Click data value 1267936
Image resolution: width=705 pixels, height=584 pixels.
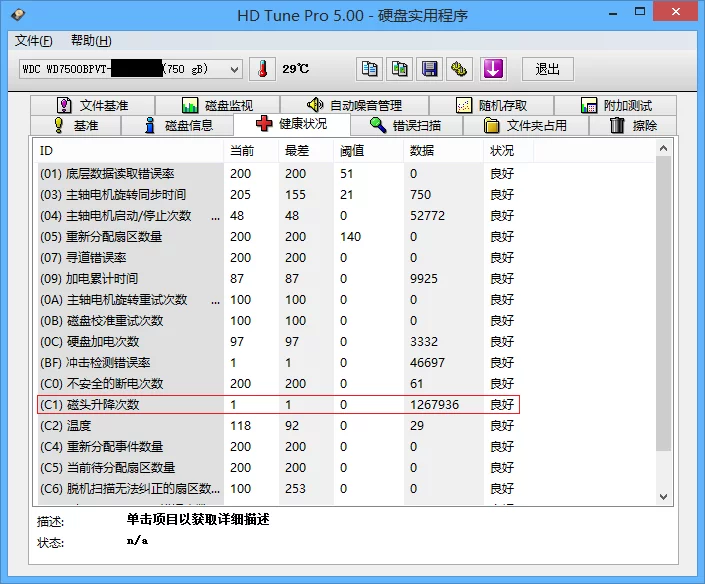(434, 405)
